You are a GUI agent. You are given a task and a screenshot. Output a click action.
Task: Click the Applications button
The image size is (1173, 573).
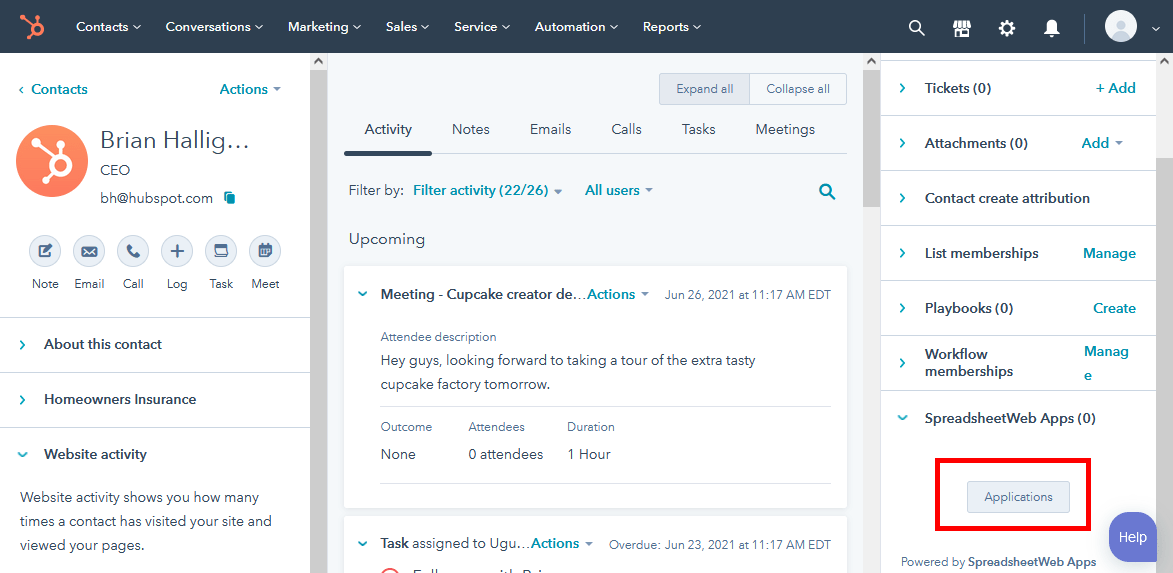point(1018,497)
